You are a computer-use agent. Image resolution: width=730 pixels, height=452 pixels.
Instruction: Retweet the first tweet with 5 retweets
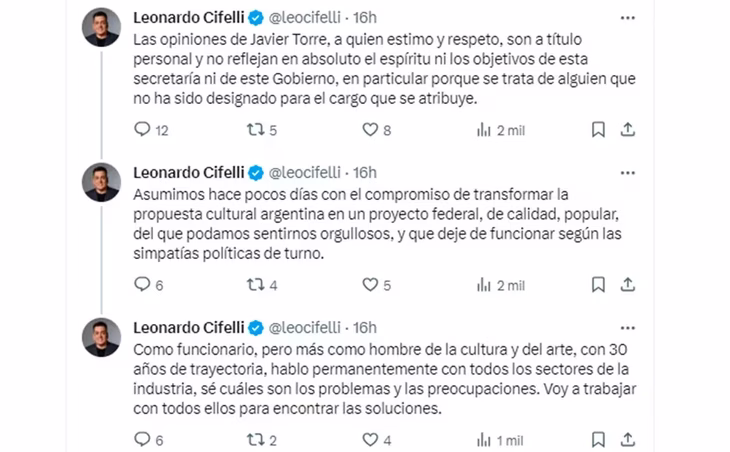tap(257, 129)
